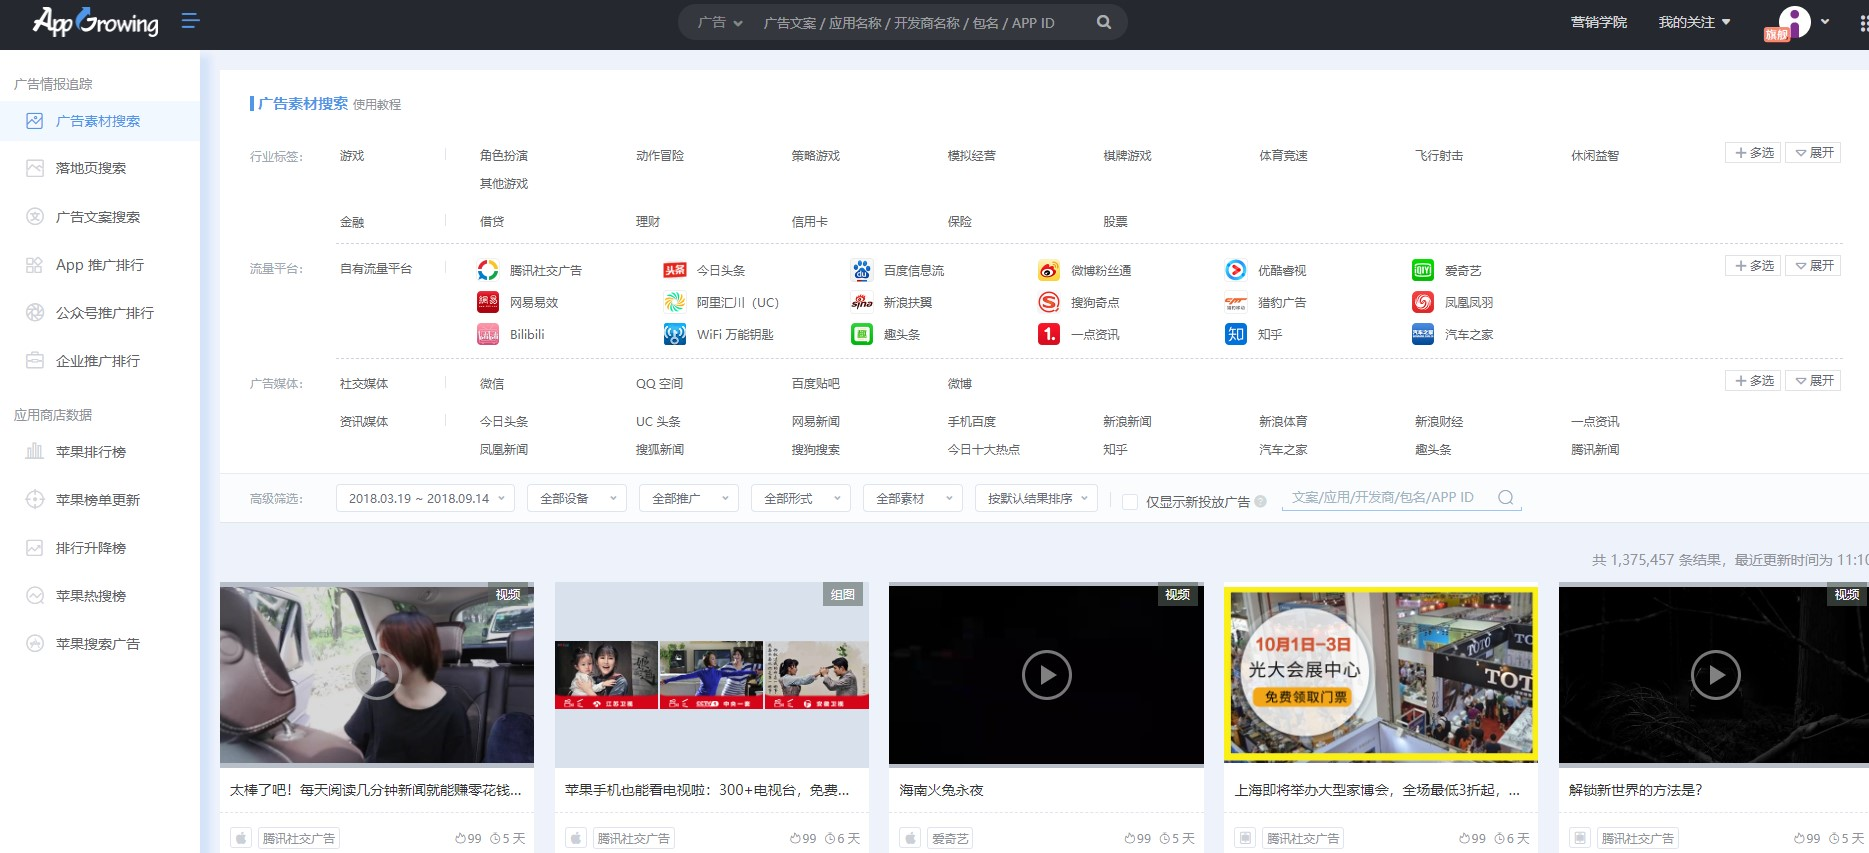1869x853 pixels.
Task: Open the 全部设备 dropdown
Action: pyautogui.click(x=577, y=498)
